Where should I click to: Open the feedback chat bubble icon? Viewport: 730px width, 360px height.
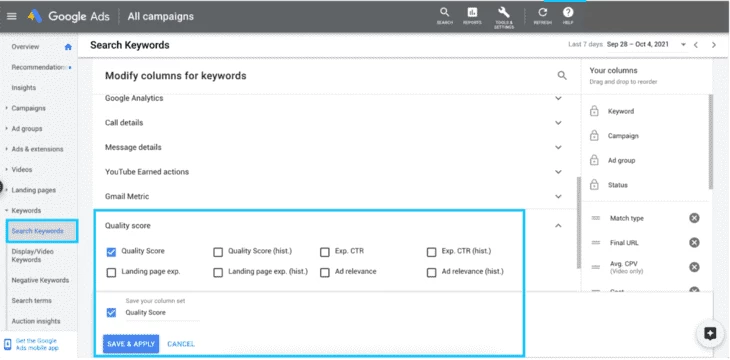tap(710, 333)
